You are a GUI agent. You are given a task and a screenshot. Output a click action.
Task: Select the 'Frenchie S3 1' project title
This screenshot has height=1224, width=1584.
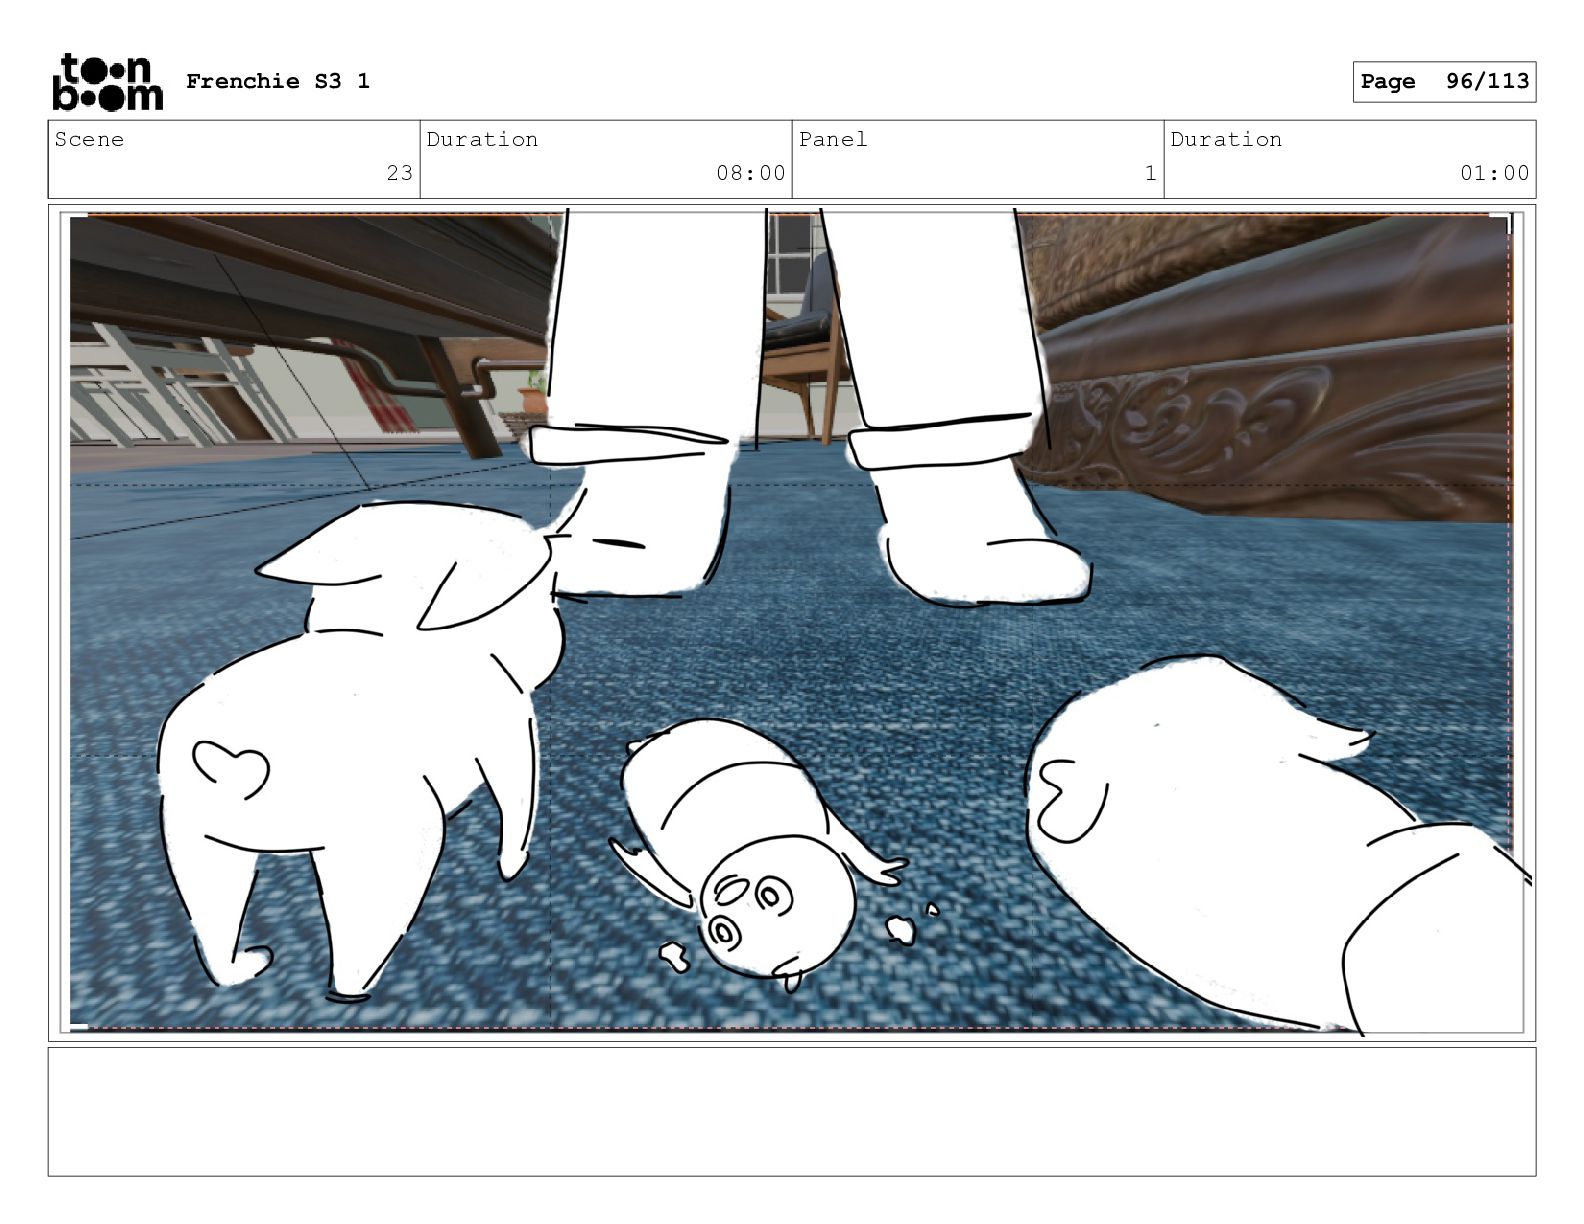[x=278, y=82]
